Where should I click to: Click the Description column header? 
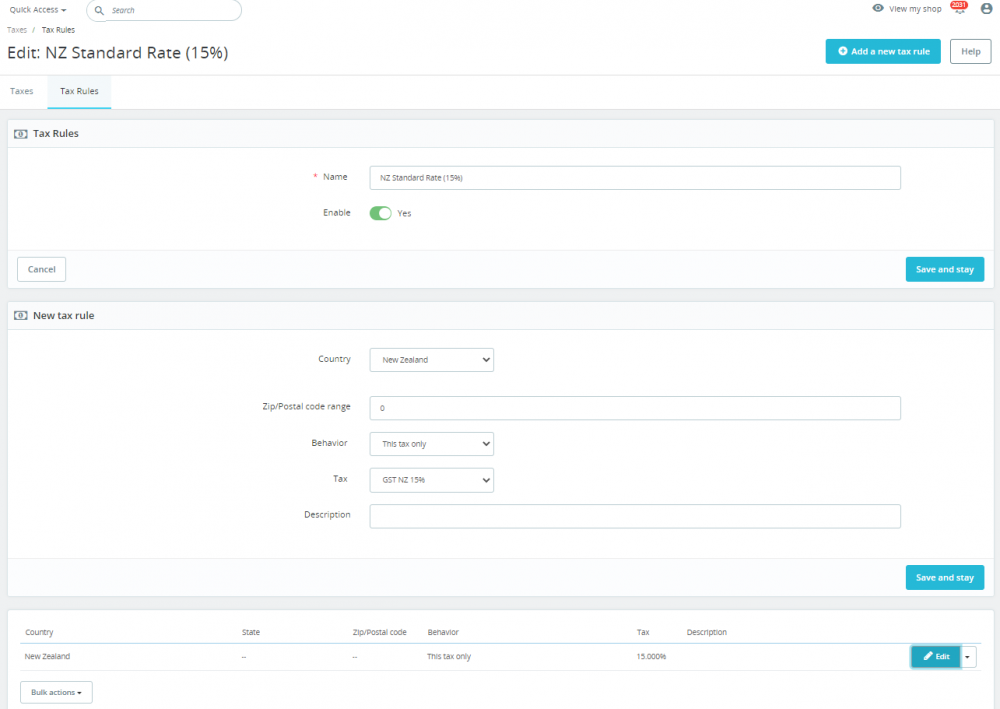click(x=707, y=632)
